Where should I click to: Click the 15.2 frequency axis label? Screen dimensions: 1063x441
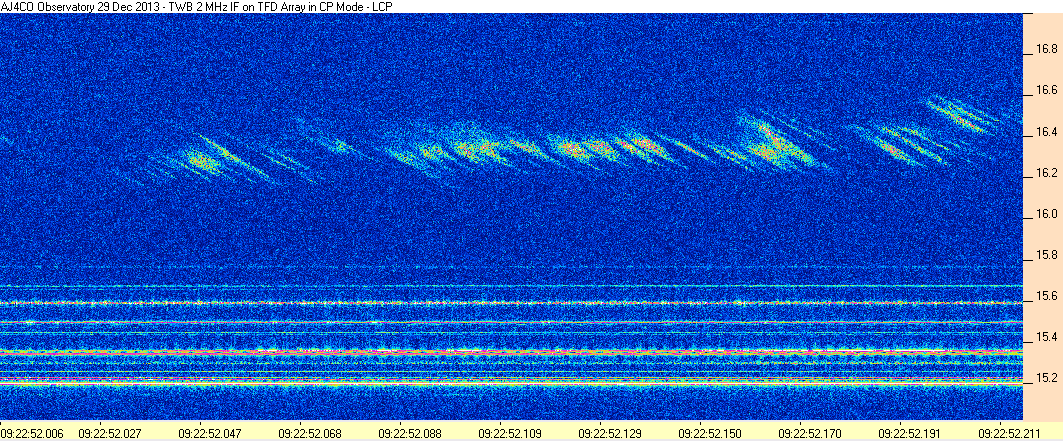tap(1046, 377)
